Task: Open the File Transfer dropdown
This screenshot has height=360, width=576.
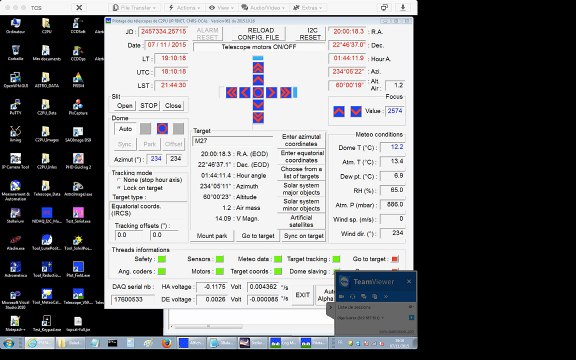Action: click(134, 8)
